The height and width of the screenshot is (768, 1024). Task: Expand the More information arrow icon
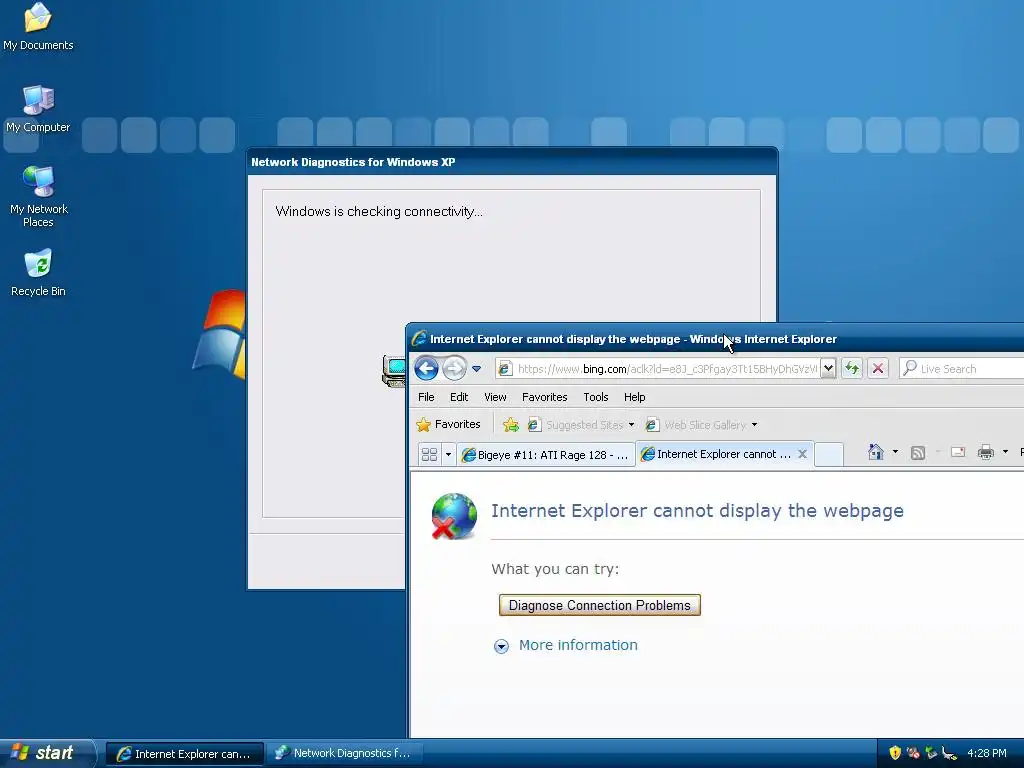[501, 647]
